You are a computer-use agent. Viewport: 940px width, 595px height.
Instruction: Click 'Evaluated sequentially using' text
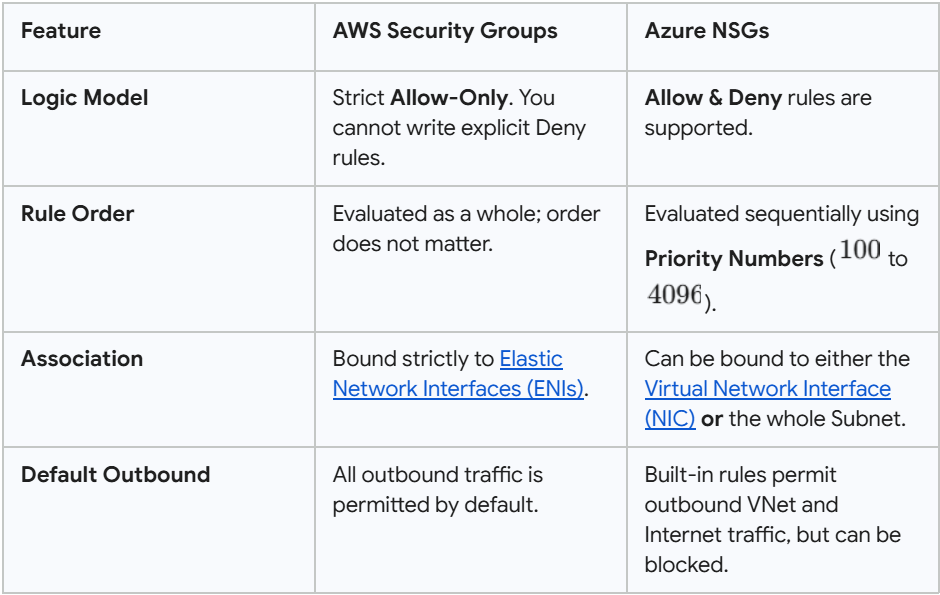click(782, 214)
